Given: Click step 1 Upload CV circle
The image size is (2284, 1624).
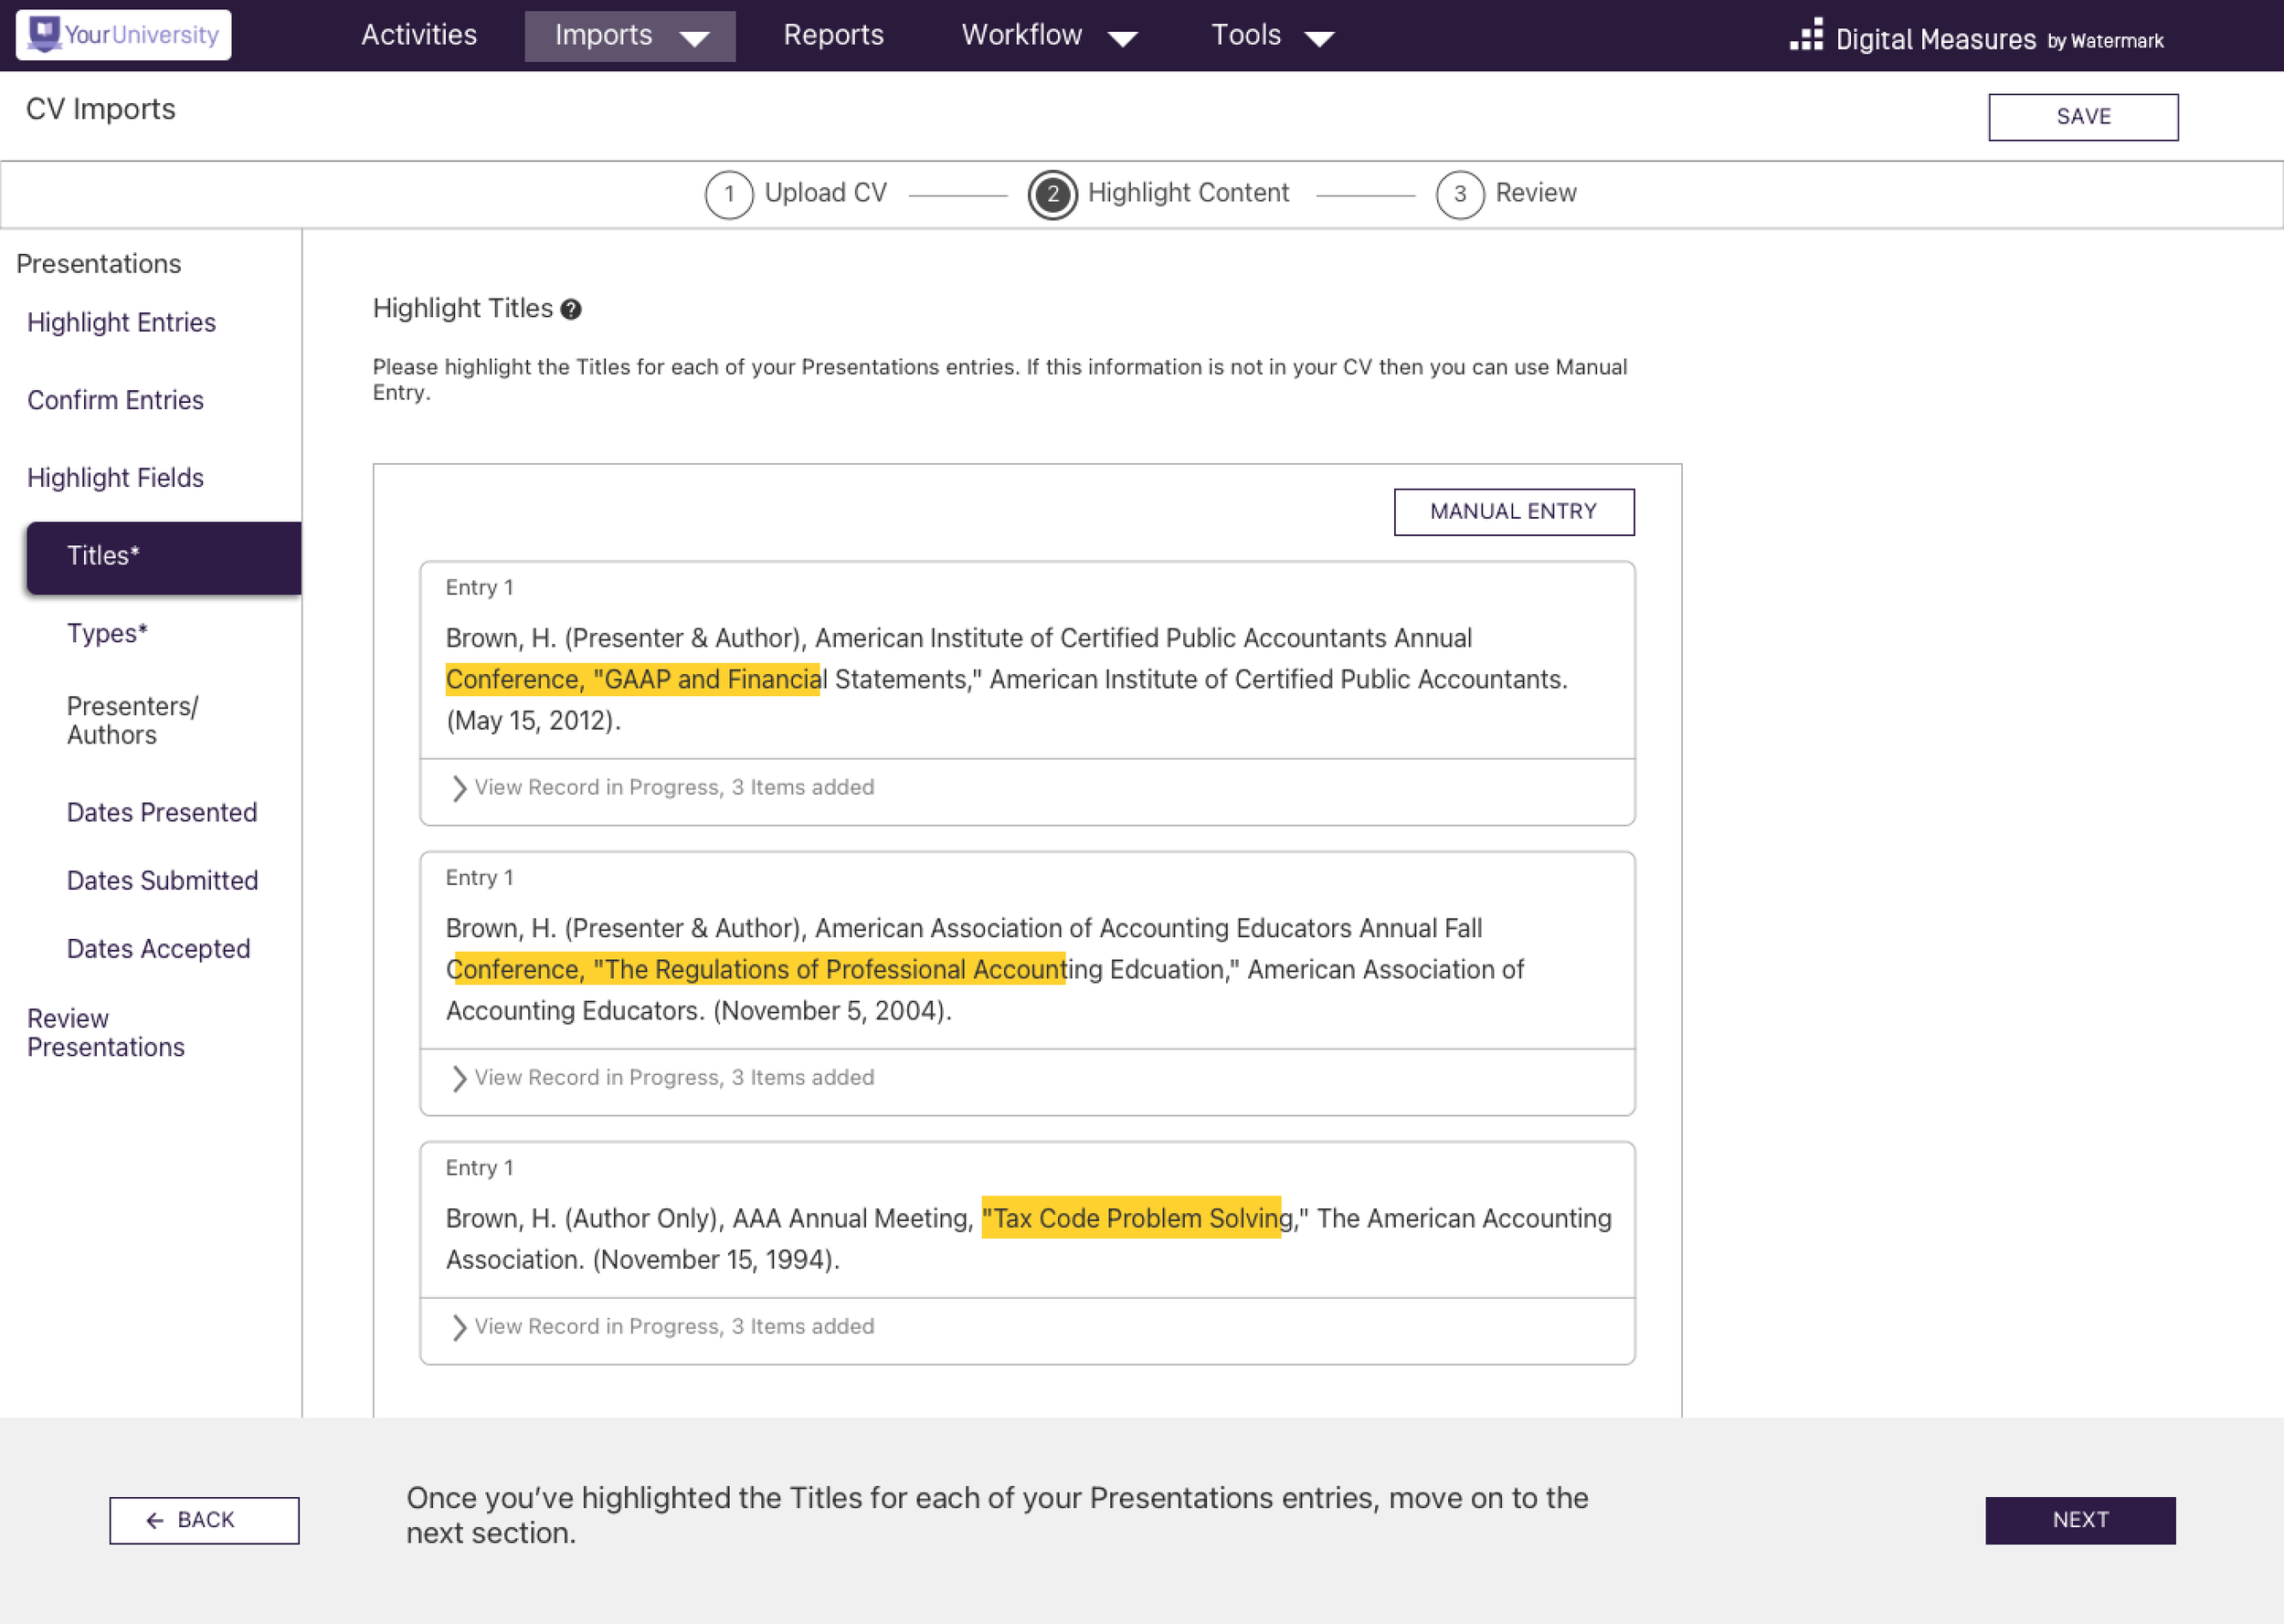Looking at the screenshot, I should pyautogui.click(x=729, y=194).
